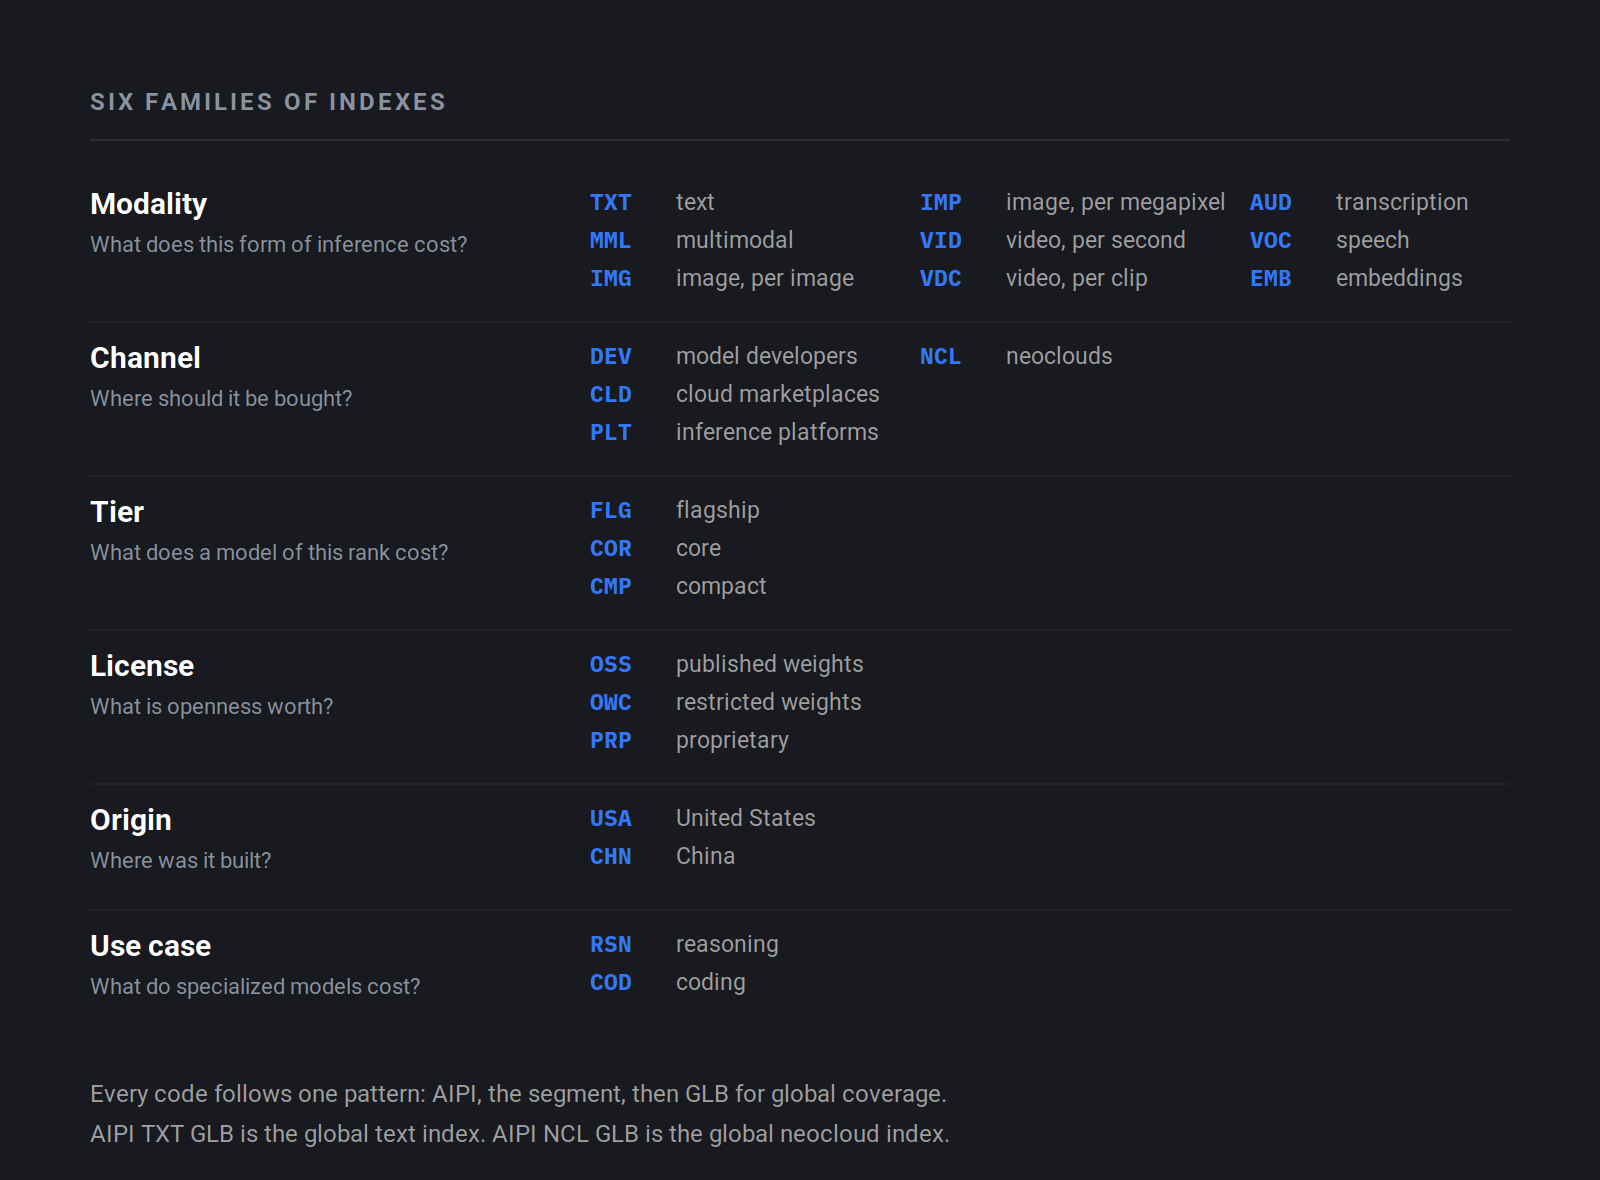This screenshot has width=1600, height=1180.
Task: Select the PRP proprietary license code
Action: click(610, 740)
